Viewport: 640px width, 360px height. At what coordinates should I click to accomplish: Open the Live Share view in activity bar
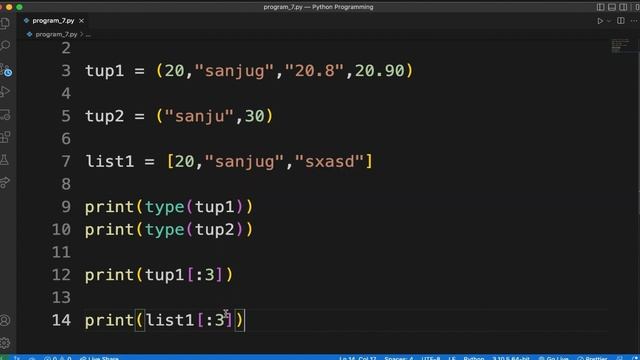5,182
